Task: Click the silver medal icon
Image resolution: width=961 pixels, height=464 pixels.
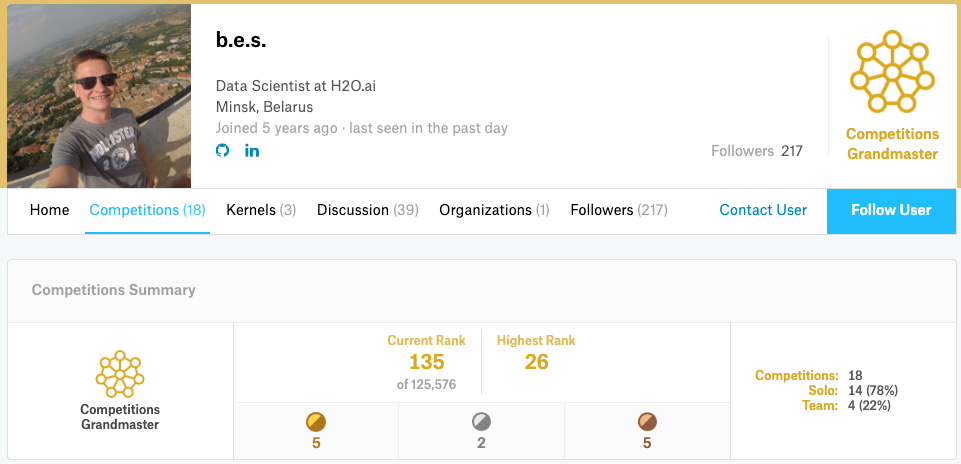Action: [x=481, y=422]
